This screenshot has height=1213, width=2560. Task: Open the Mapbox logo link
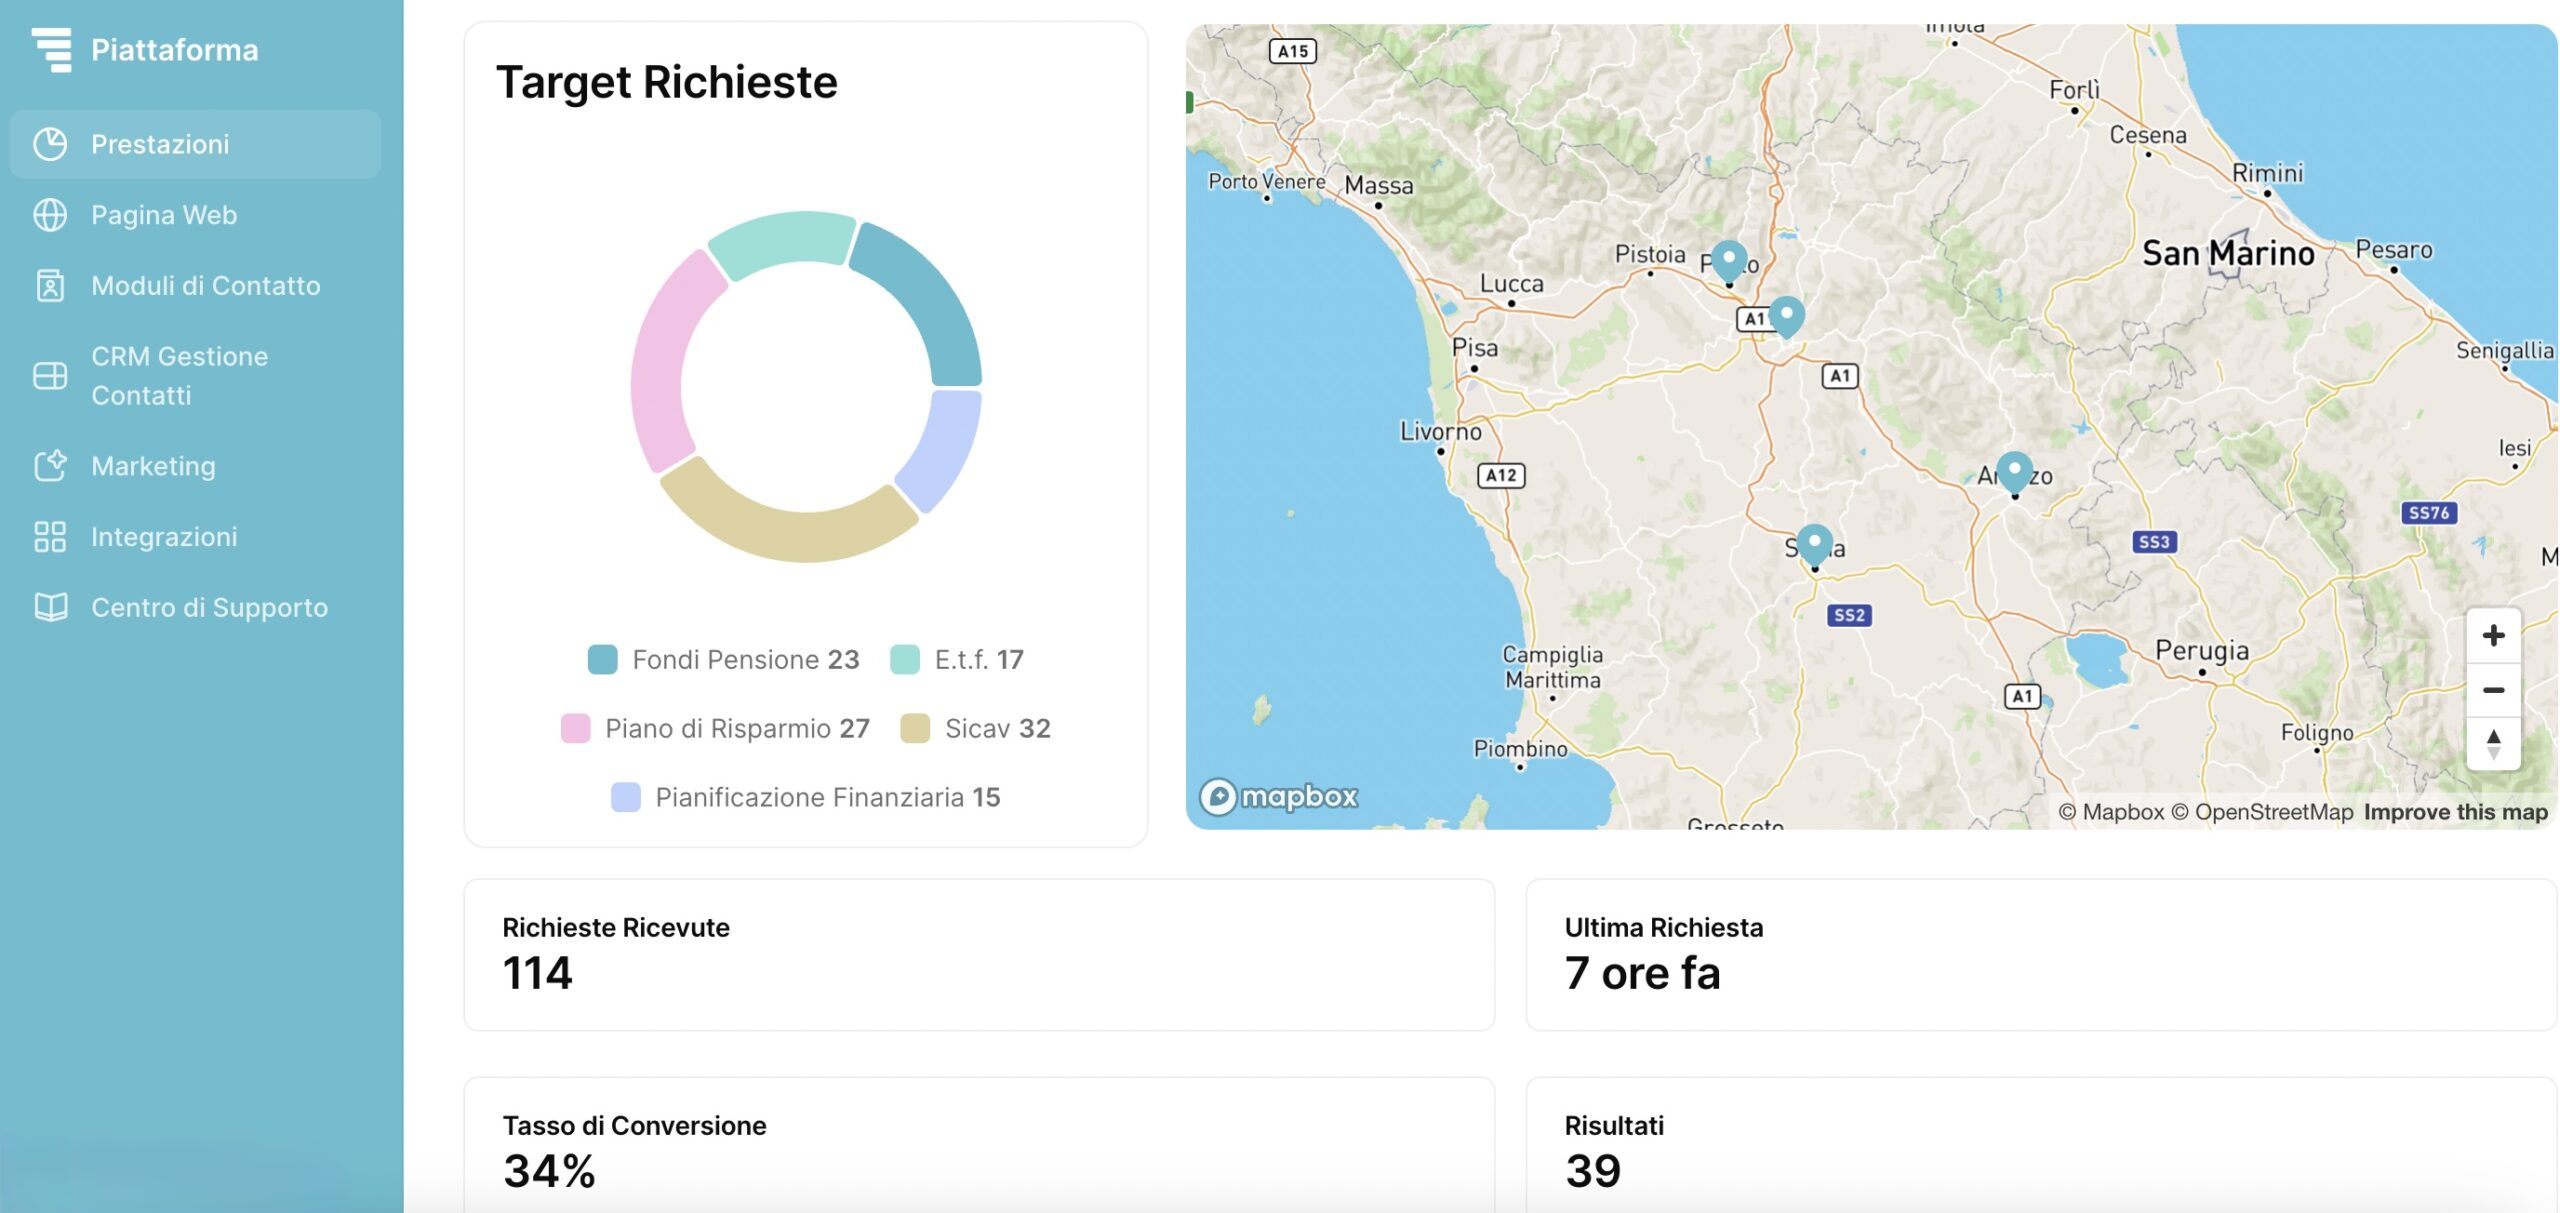1279,797
